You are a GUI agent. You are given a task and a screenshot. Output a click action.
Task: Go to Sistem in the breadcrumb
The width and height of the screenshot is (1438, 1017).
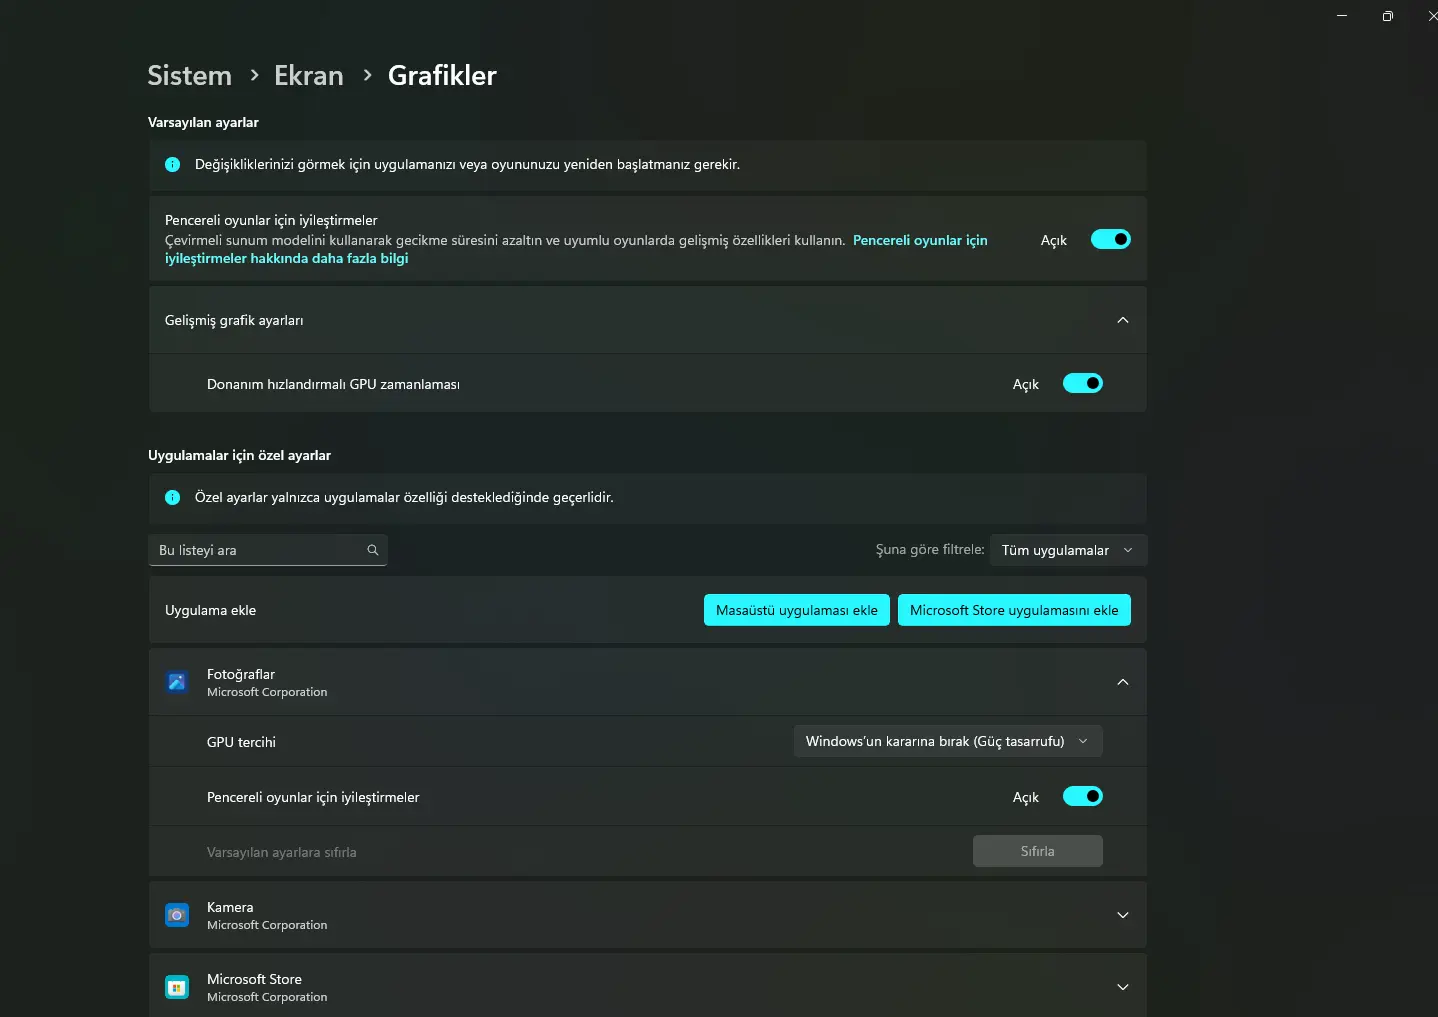click(x=189, y=75)
